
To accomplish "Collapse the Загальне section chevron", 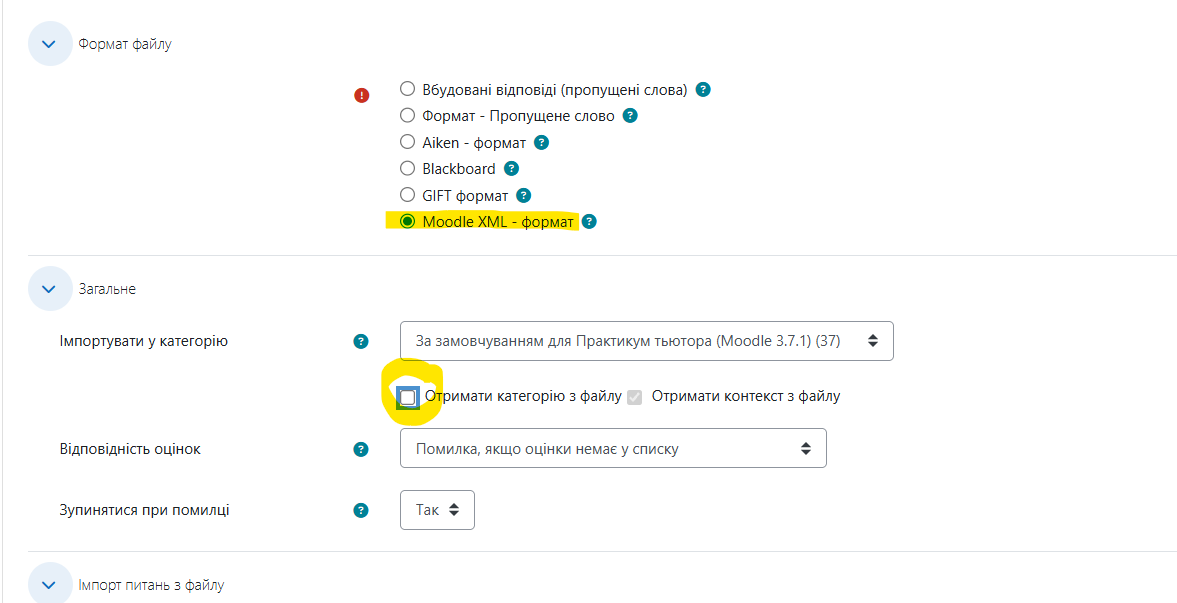I will pos(50,288).
